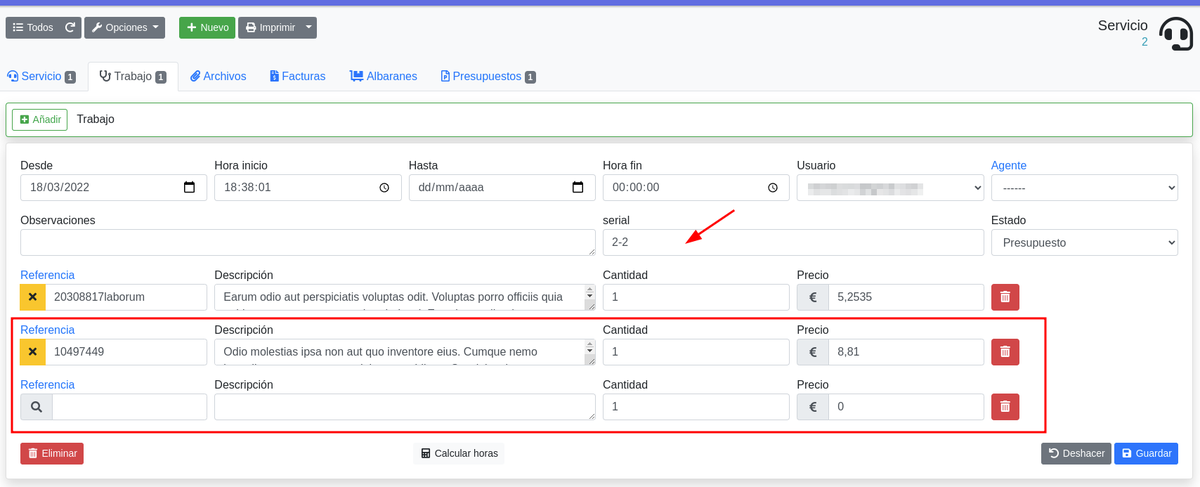1200x487 pixels.
Task: Open the Usuario dropdown
Action: point(890,187)
